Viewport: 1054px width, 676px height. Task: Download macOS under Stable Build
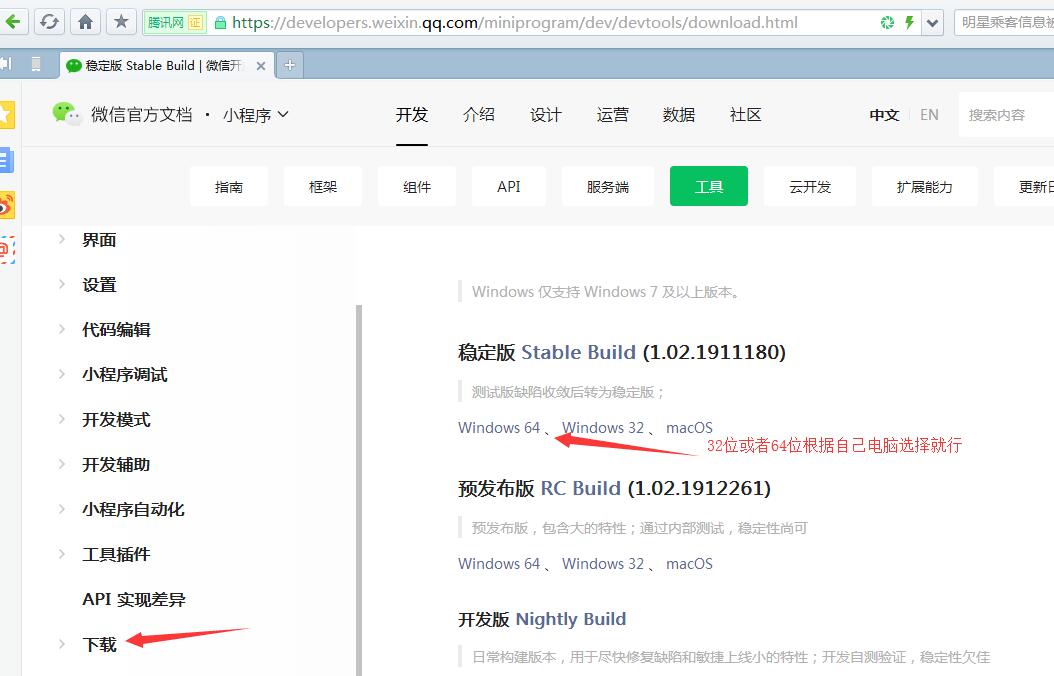pyautogui.click(x=689, y=428)
